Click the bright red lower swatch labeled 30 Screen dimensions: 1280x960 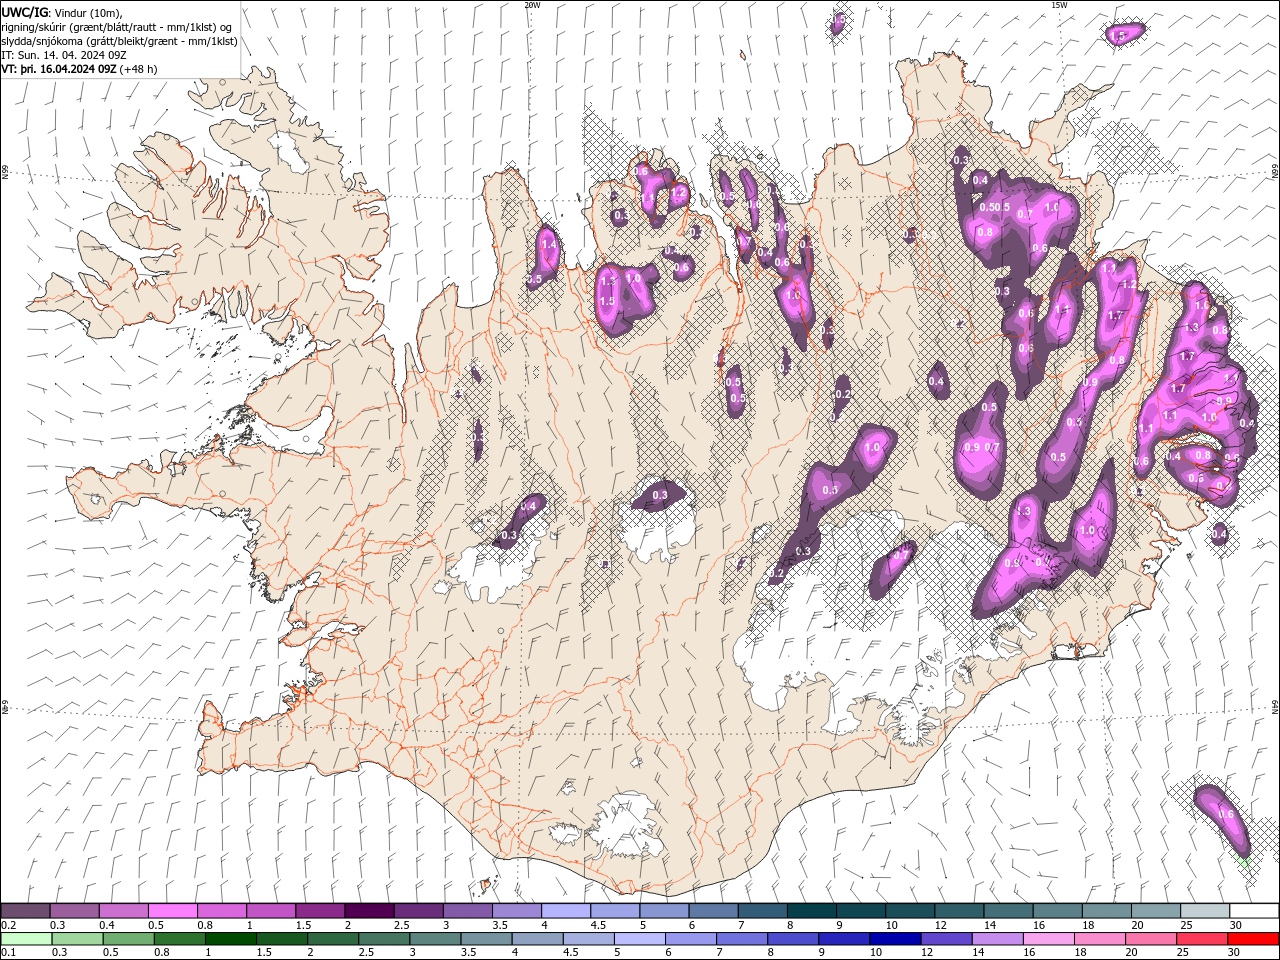point(1252,939)
